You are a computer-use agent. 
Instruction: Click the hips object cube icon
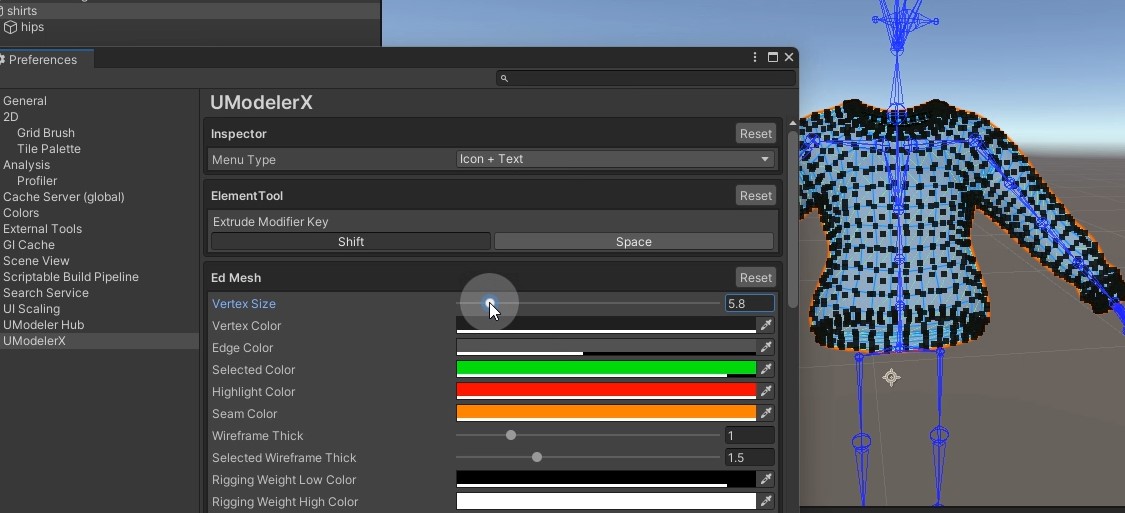[11, 27]
